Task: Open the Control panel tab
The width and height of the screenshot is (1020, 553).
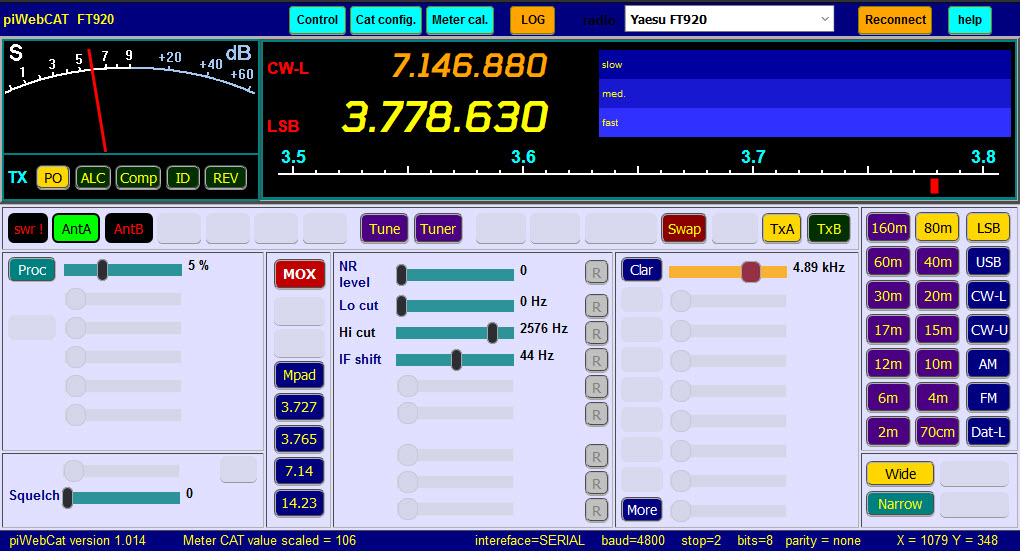Action: click(x=317, y=20)
